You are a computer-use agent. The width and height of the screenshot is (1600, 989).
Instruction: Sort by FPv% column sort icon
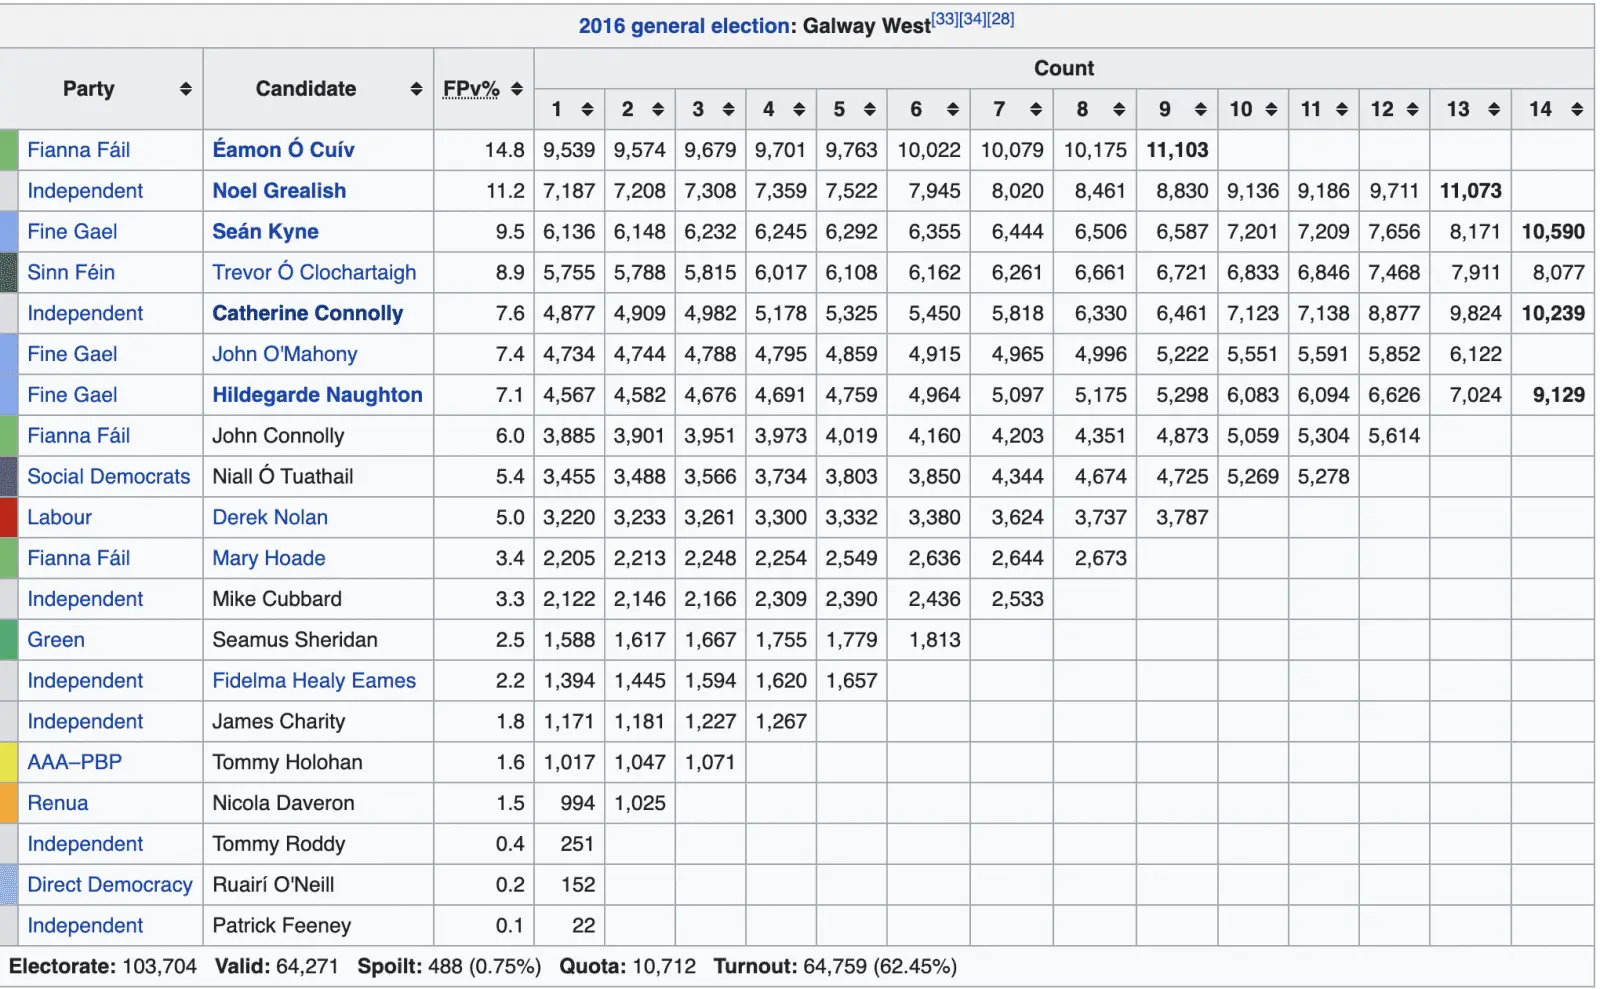click(x=517, y=89)
